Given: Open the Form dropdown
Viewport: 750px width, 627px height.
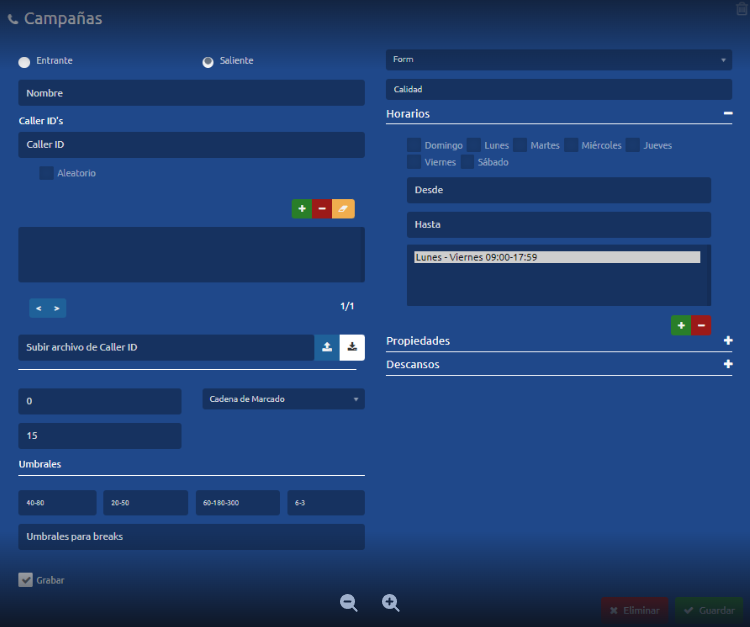Looking at the screenshot, I should pos(558,60).
